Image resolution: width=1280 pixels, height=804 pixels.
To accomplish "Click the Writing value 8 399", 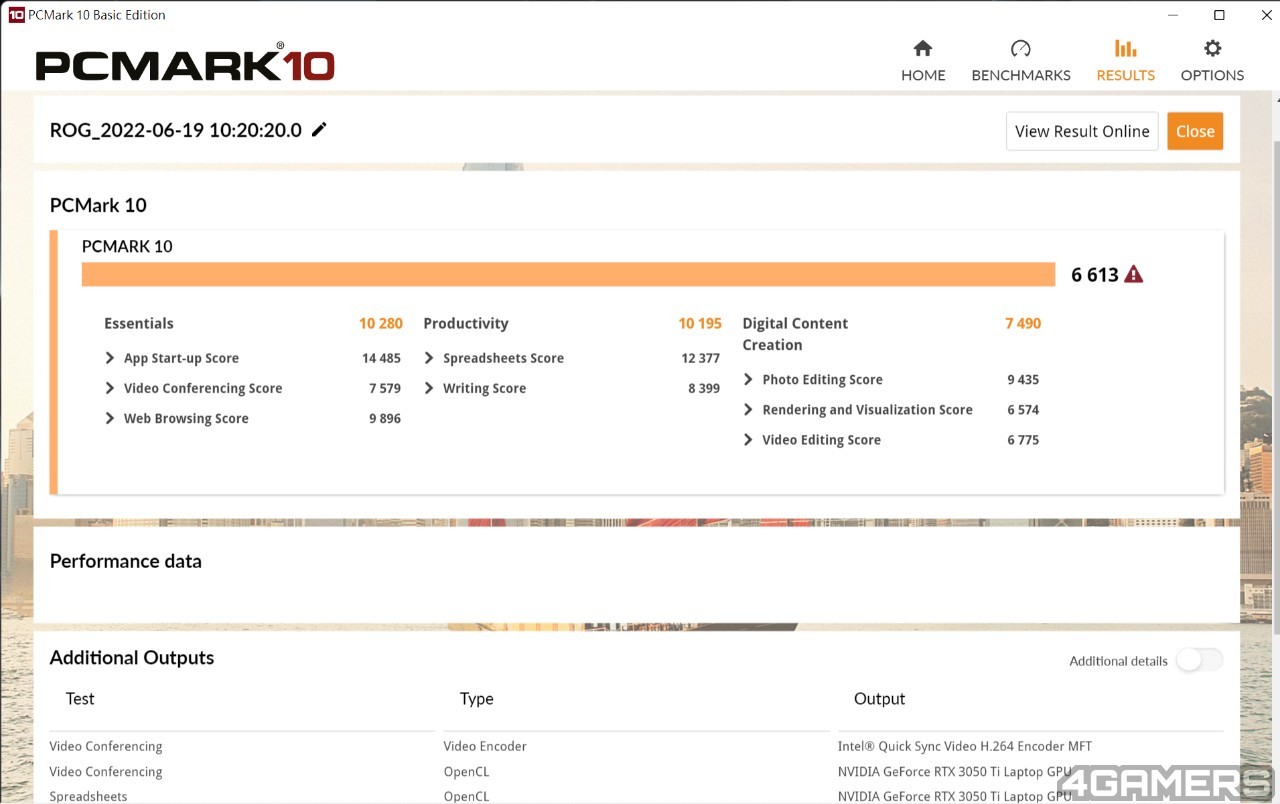I will point(704,388).
